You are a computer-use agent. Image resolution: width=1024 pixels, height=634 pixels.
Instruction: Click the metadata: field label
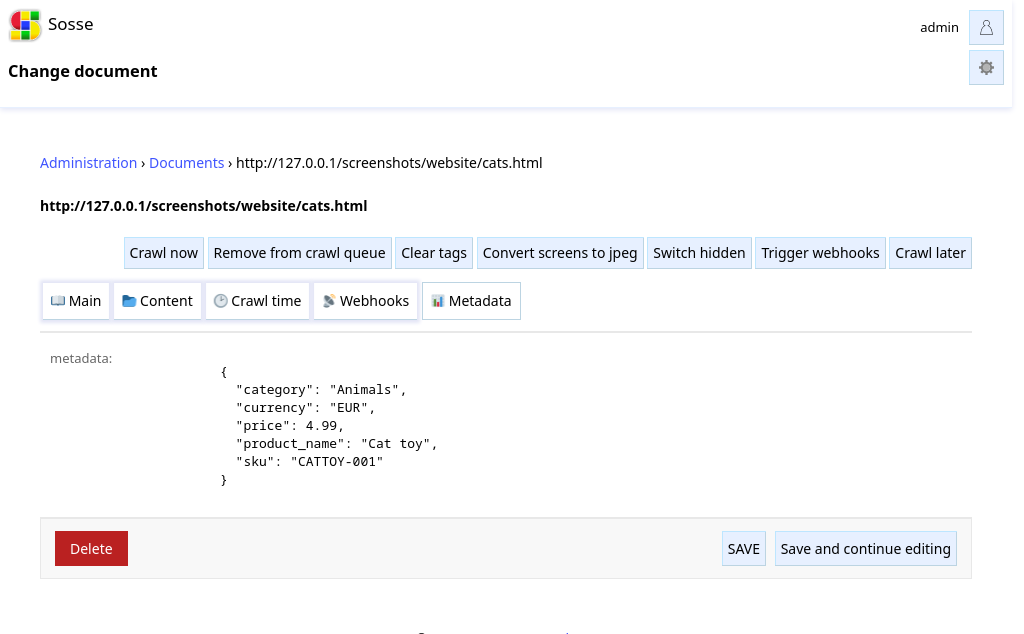click(81, 358)
